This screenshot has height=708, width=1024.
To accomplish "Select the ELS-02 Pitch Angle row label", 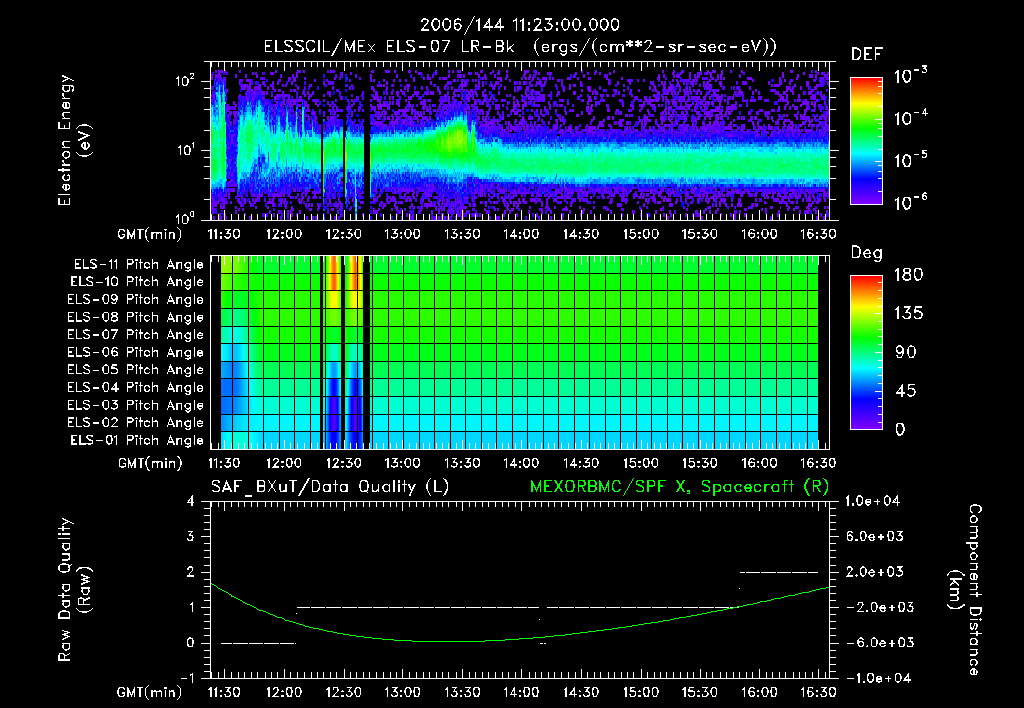I will pos(136,423).
